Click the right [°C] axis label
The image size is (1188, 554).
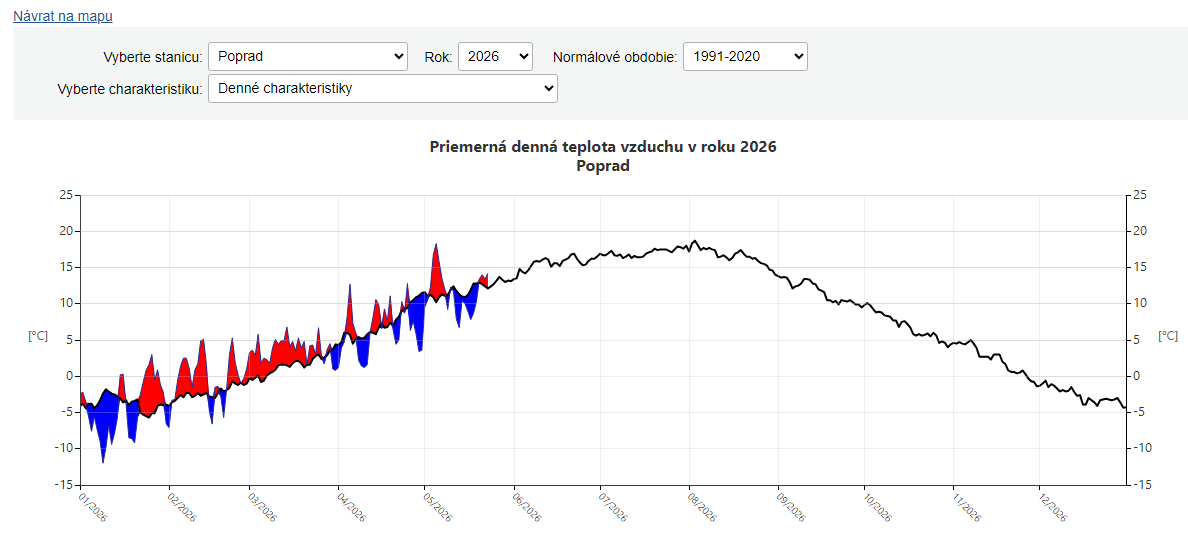point(1168,335)
